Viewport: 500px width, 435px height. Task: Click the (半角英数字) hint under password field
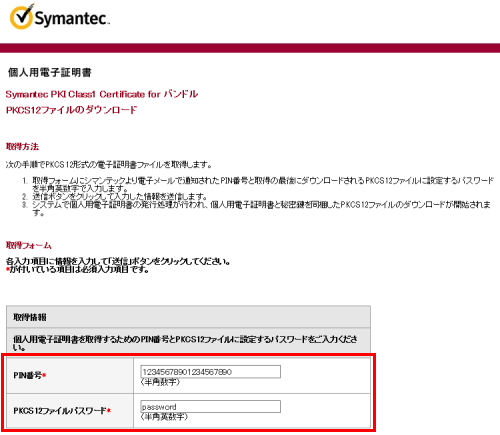[x=164, y=417]
